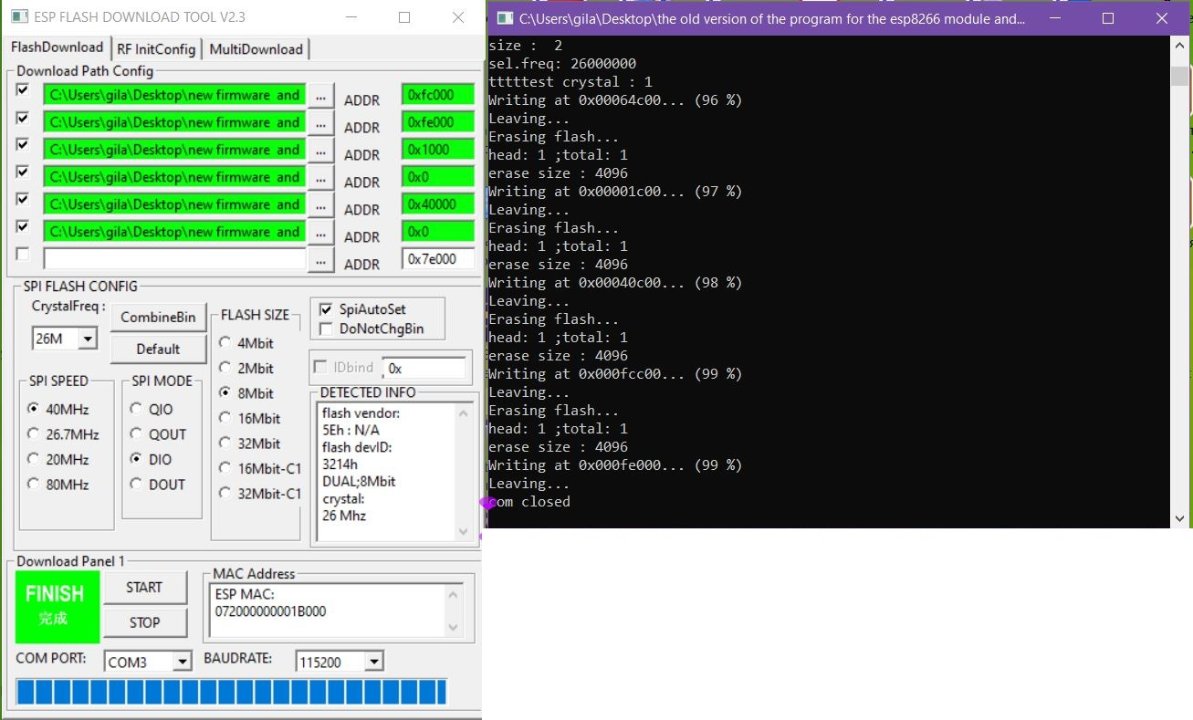The image size is (1193, 720).
Task: Click the green FINISH status indicator
Action: (x=57, y=607)
